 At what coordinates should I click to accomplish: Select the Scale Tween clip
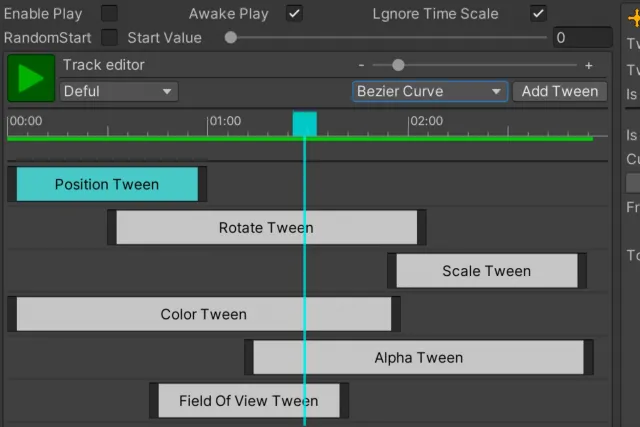487,271
